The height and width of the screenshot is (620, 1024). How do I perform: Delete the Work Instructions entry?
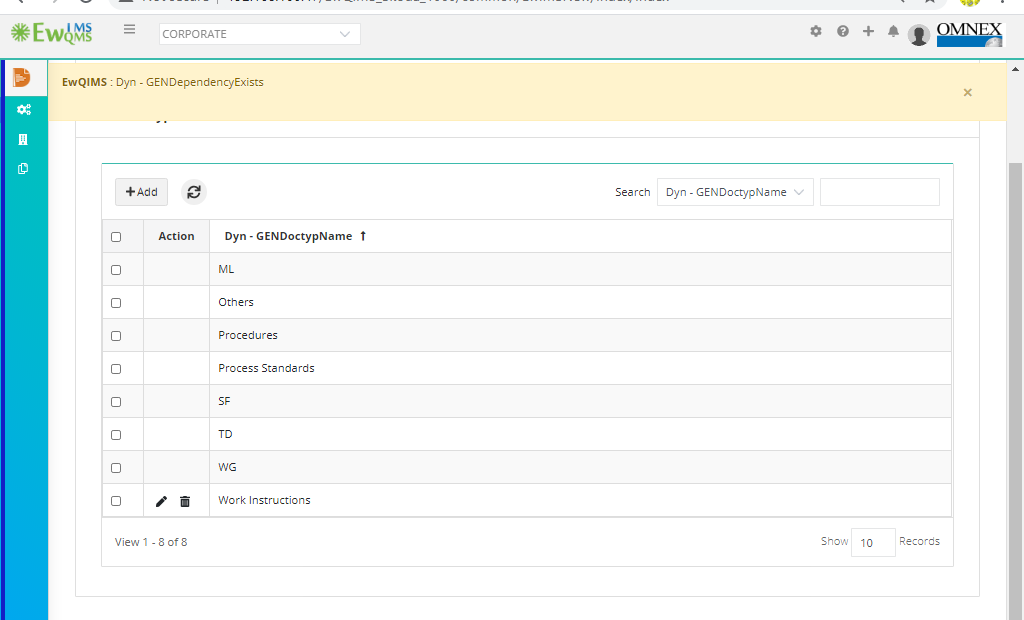pos(185,501)
